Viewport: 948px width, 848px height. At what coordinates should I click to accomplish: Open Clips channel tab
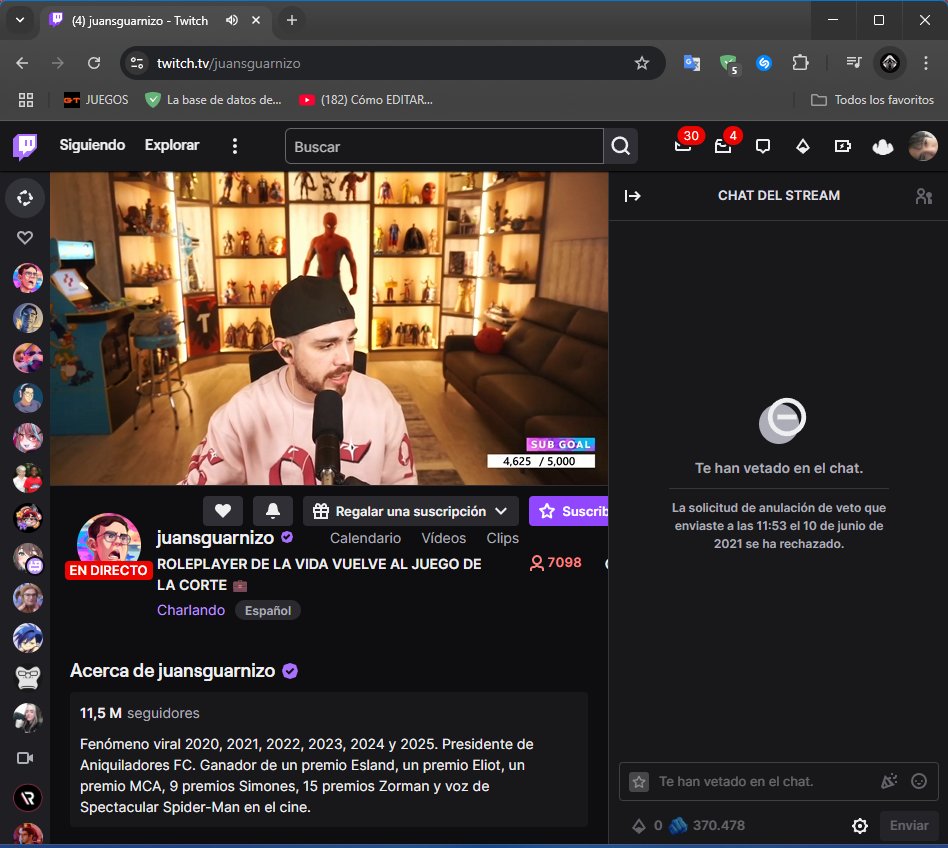click(x=502, y=538)
